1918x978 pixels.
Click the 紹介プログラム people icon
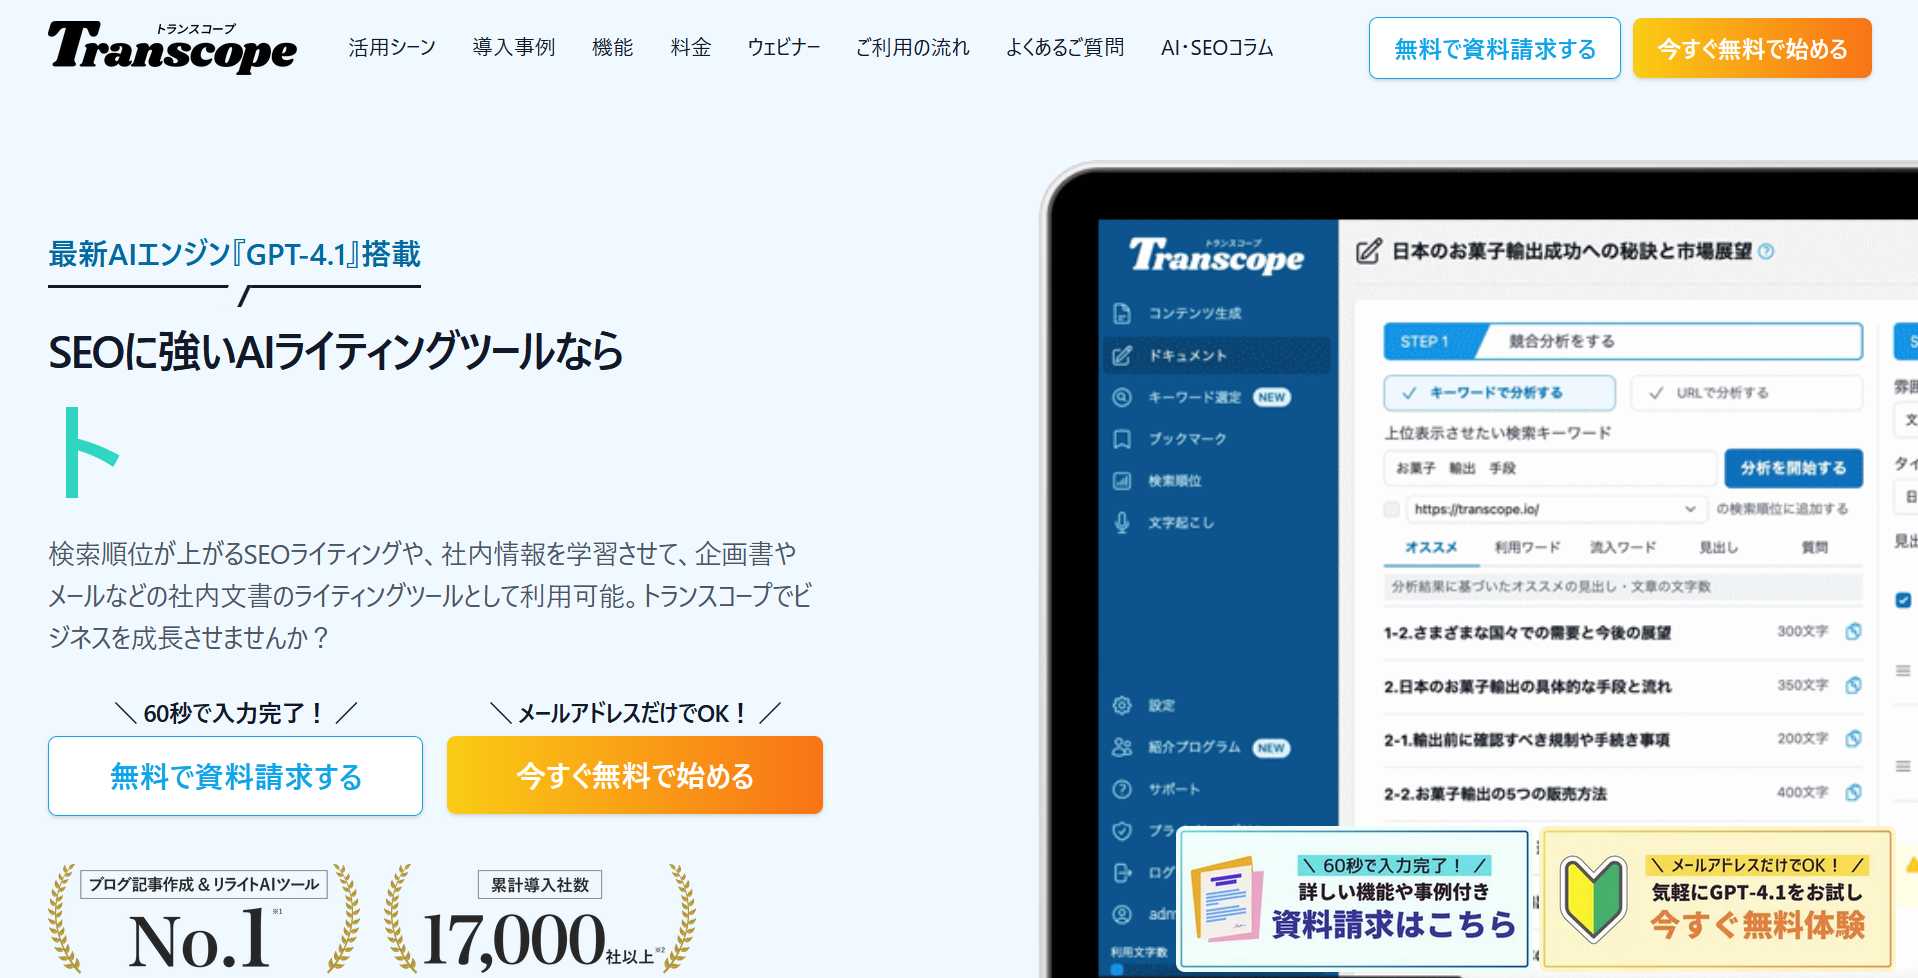(x=1122, y=747)
